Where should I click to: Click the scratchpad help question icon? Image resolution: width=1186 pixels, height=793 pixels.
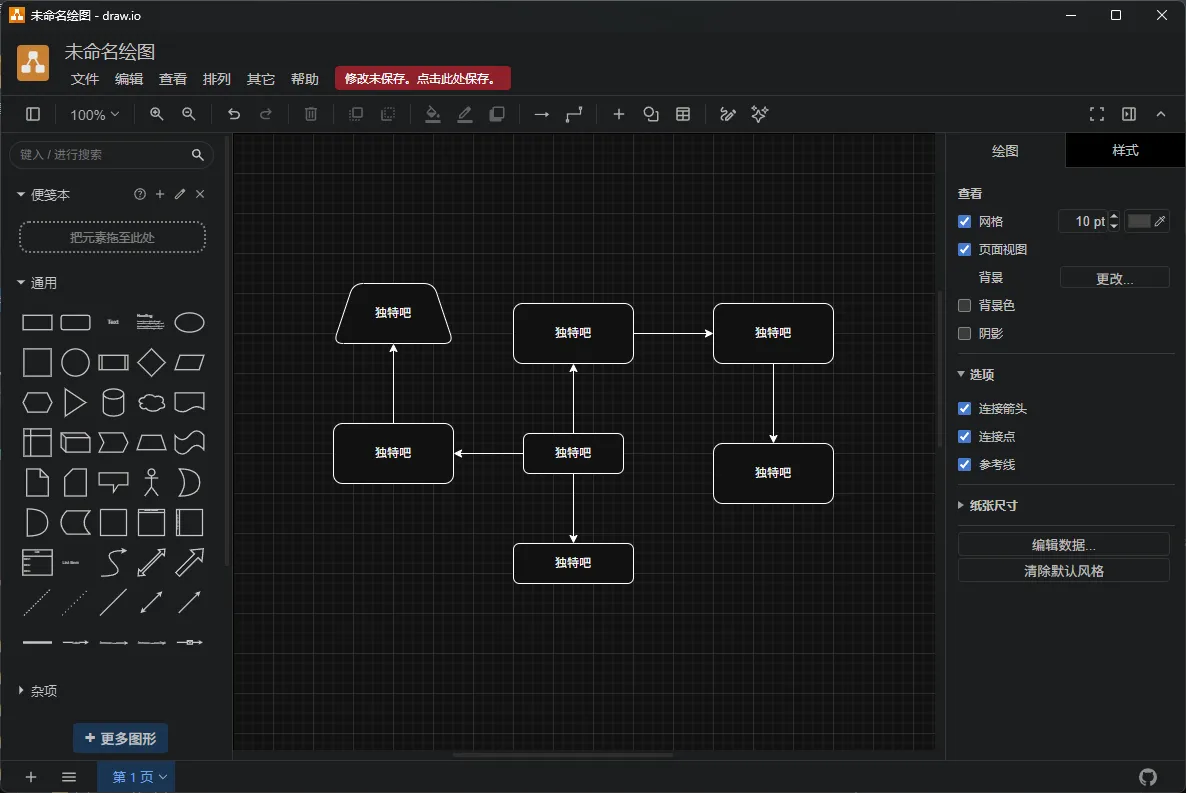click(x=140, y=194)
